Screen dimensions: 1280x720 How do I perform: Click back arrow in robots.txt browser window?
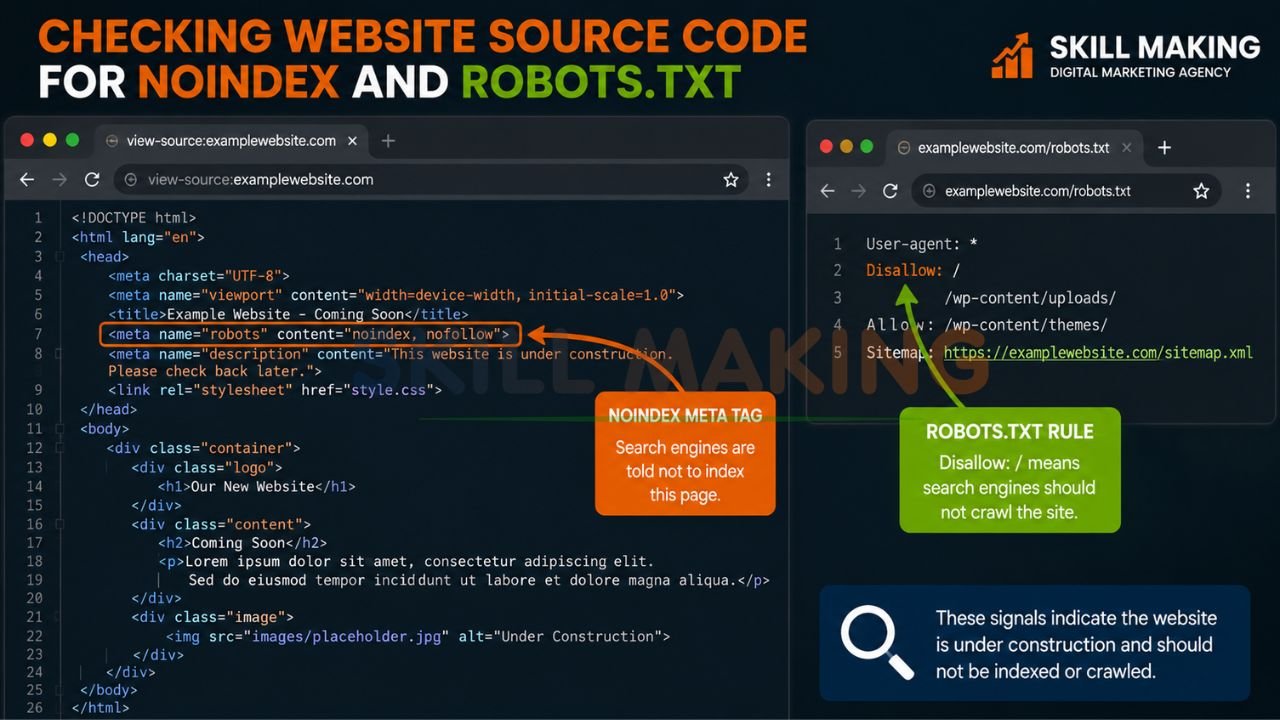[827, 191]
